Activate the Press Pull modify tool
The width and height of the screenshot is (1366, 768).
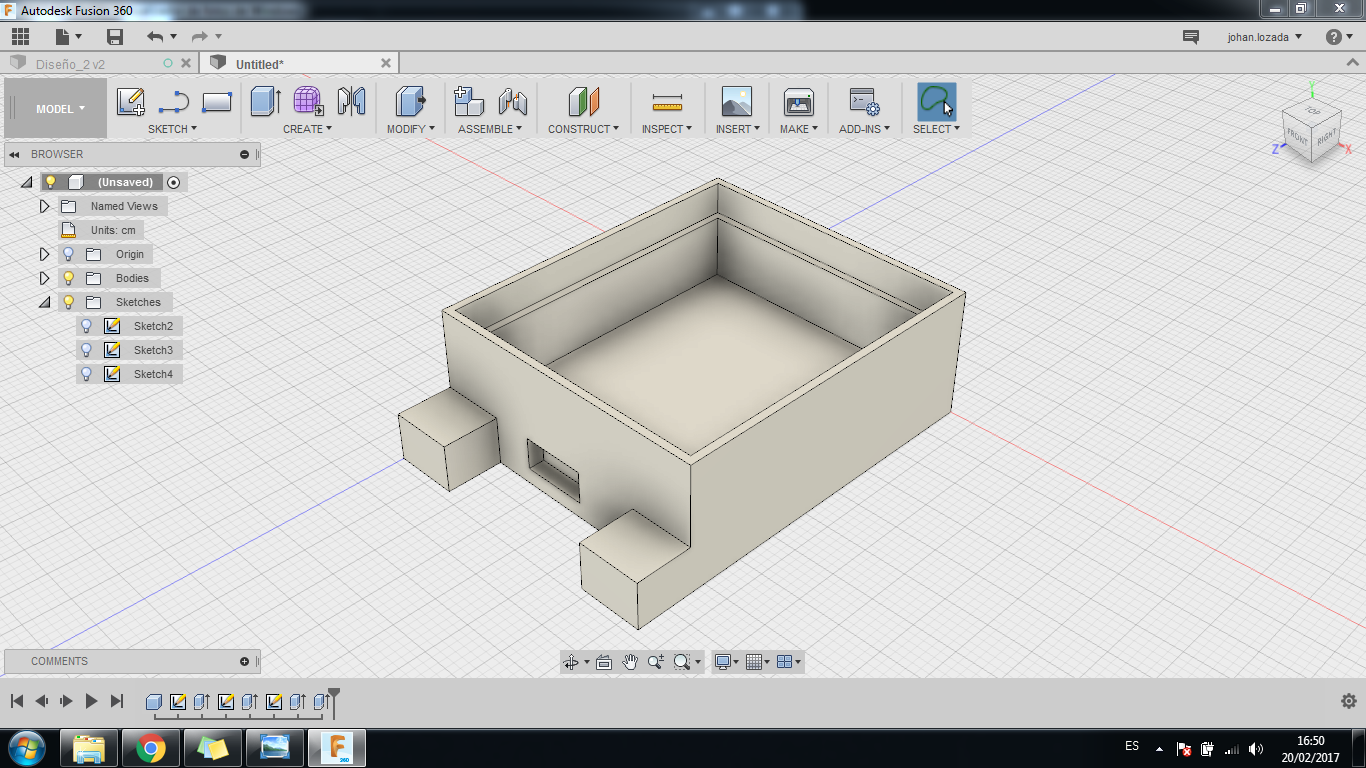(410, 102)
